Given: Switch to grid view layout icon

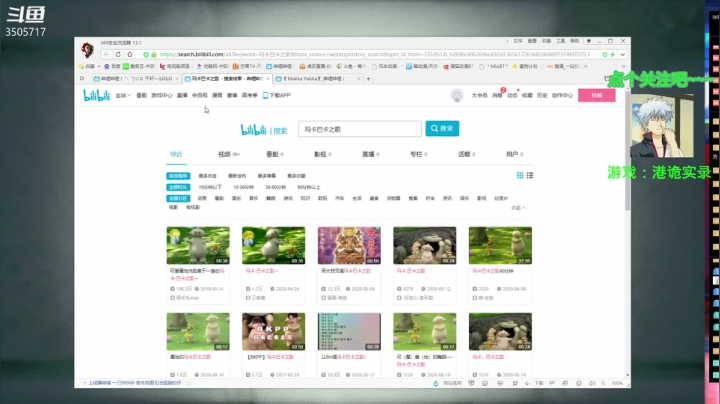Looking at the screenshot, I should (x=520, y=175).
